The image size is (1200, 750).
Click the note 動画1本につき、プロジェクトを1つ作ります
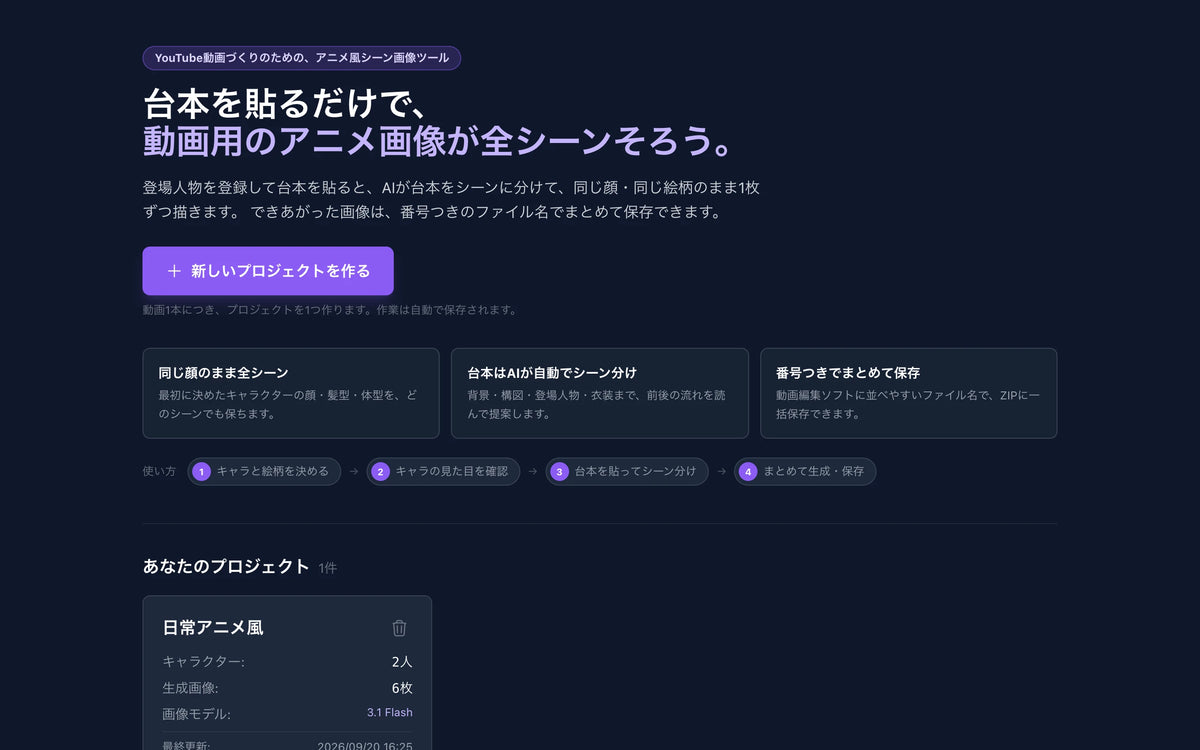click(331, 310)
